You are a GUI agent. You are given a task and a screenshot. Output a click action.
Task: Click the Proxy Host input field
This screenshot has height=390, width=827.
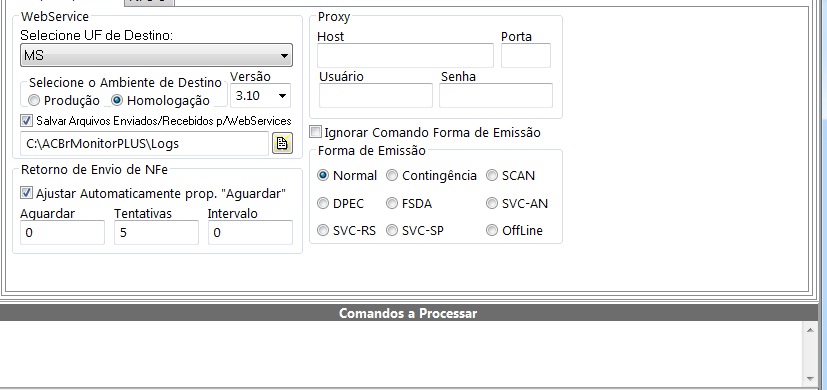405,55
